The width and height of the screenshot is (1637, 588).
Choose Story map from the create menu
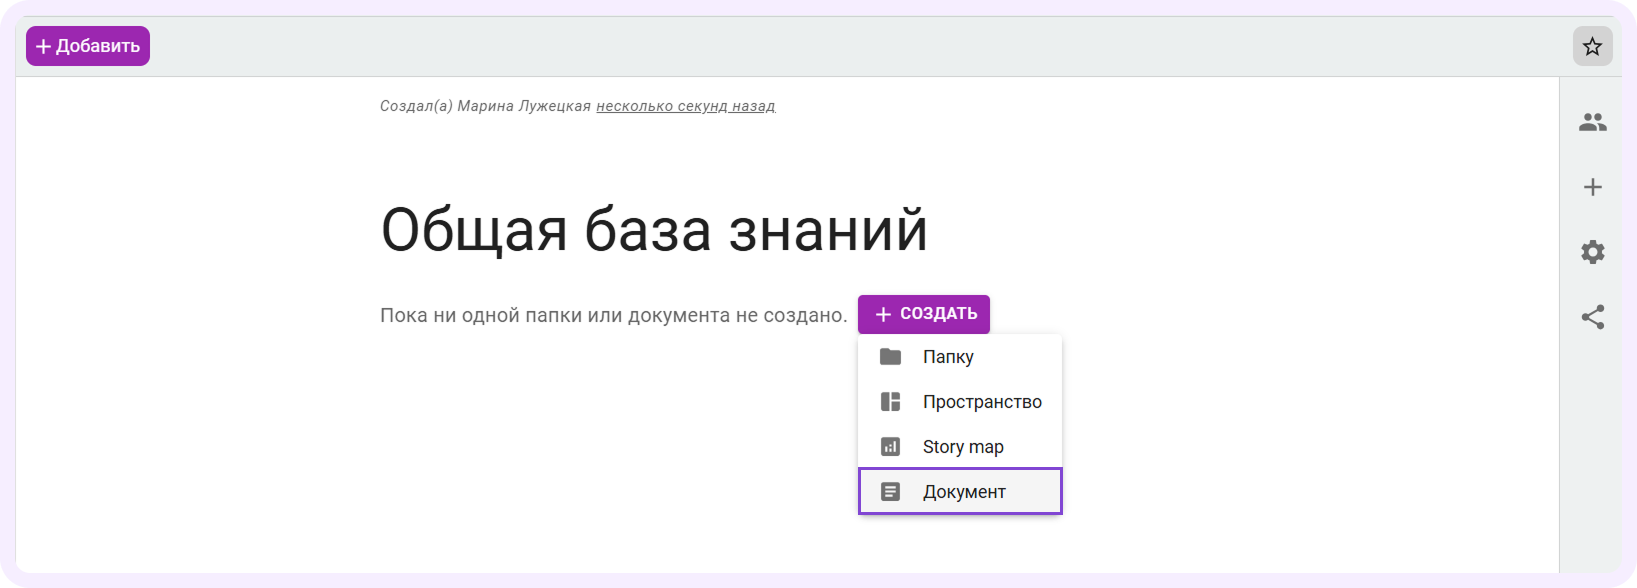click(x=960, y=447)
